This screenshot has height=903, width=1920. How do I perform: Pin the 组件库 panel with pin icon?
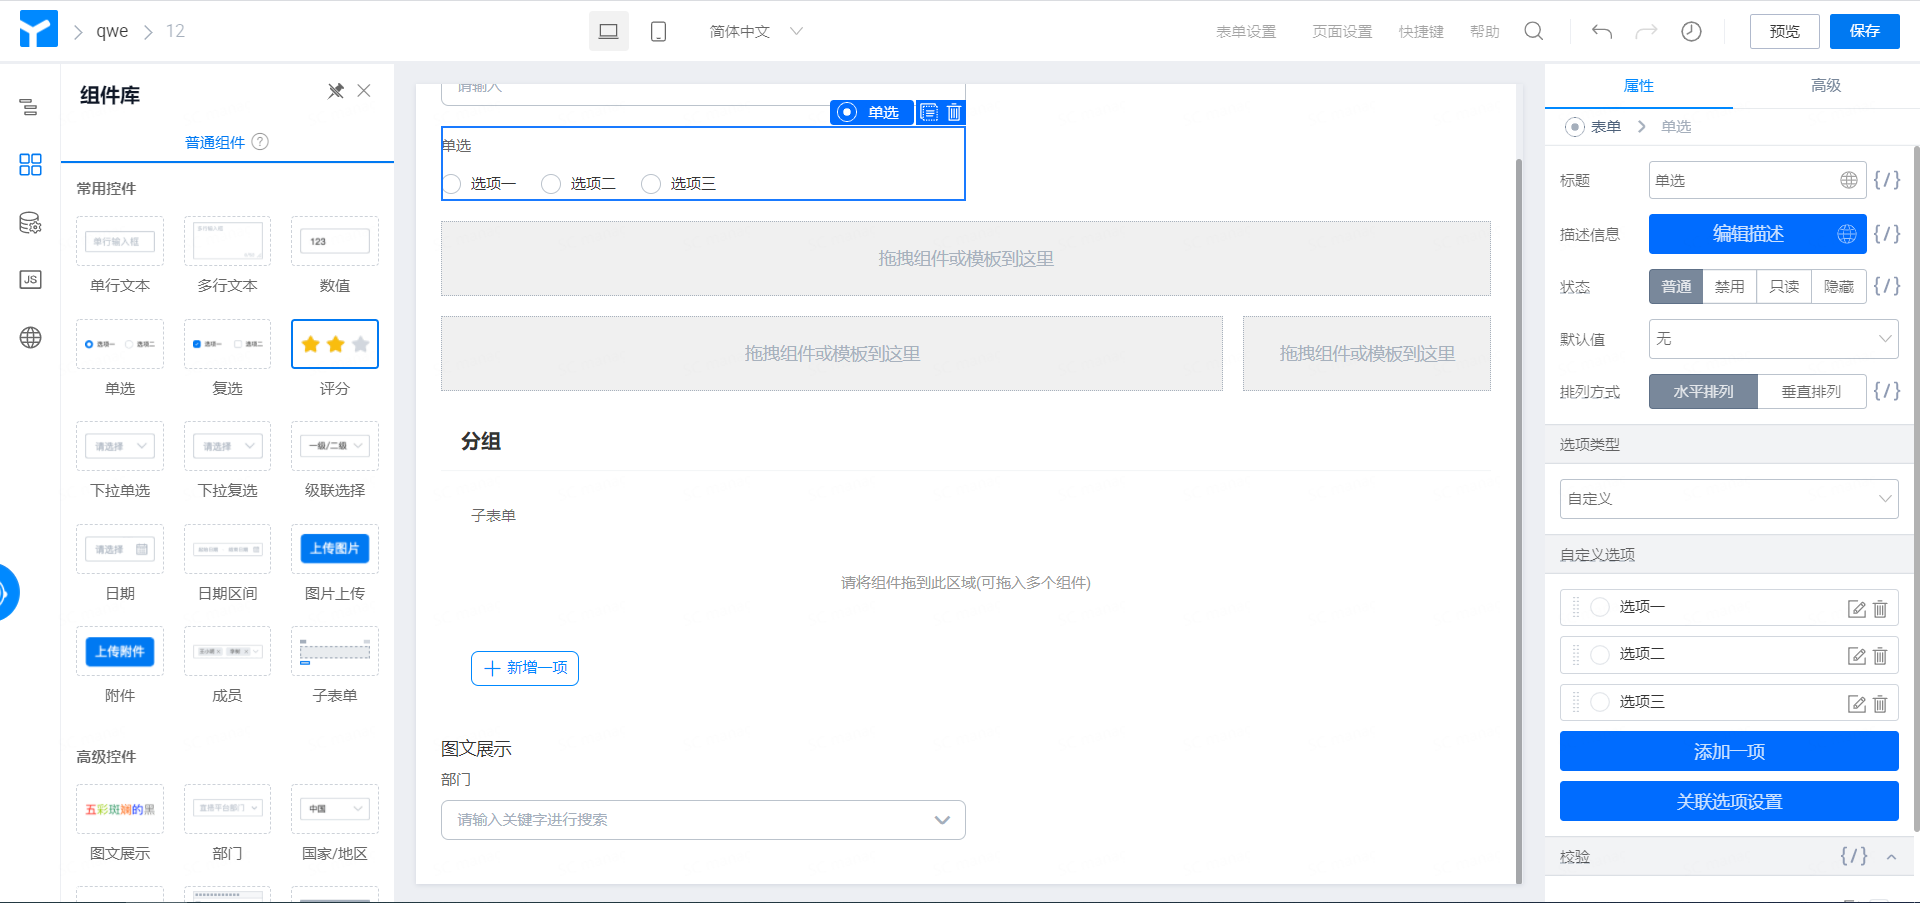click(x=335, y=90)
